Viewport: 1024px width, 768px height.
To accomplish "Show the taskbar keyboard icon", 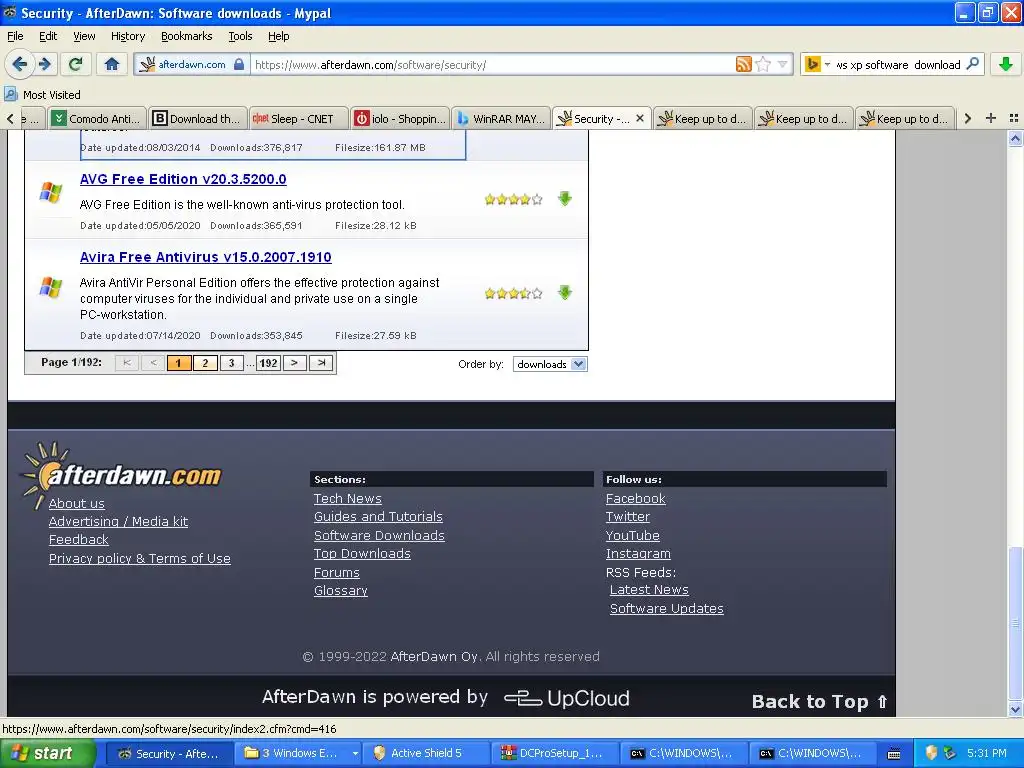I will 894,754.
